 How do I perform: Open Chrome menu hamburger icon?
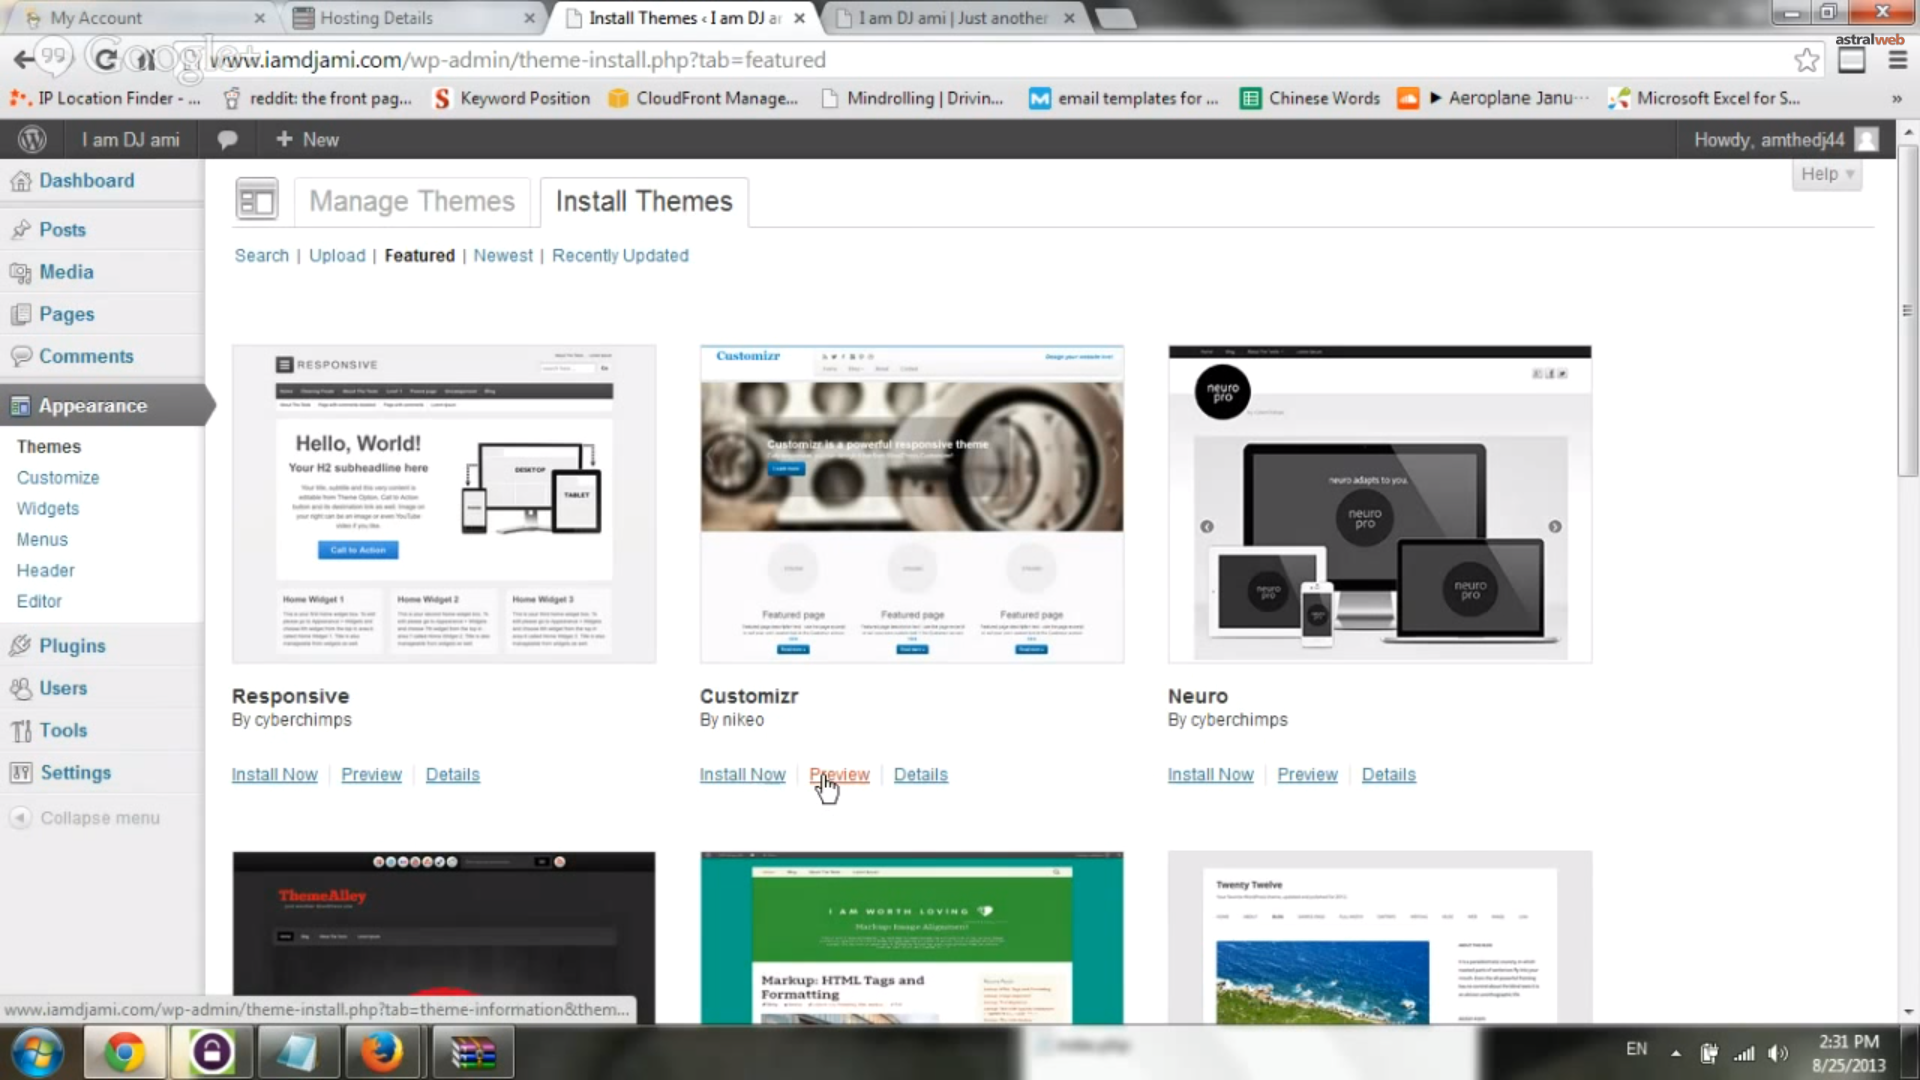1897,60
